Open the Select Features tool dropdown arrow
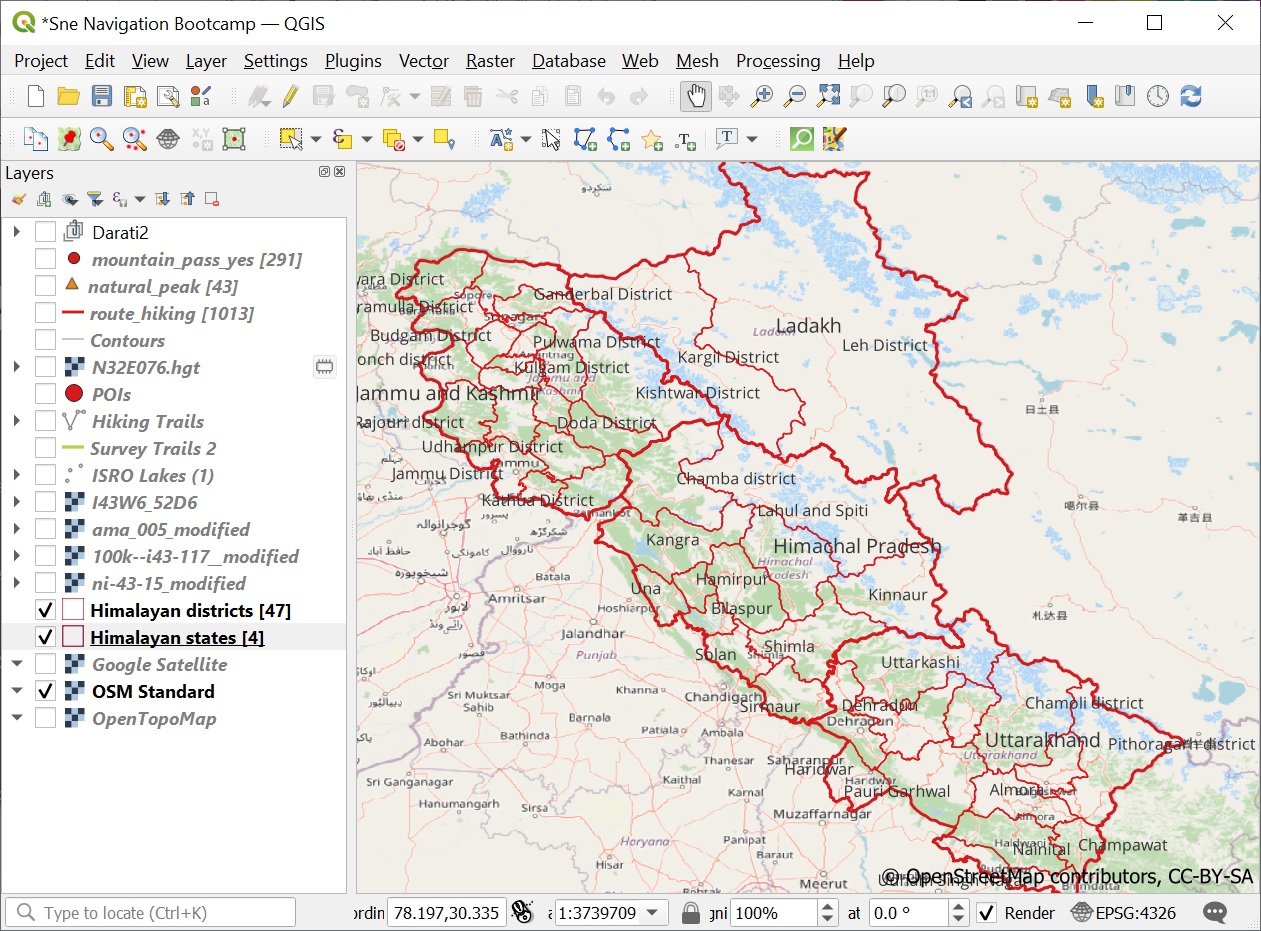 [x=316, y=139]
